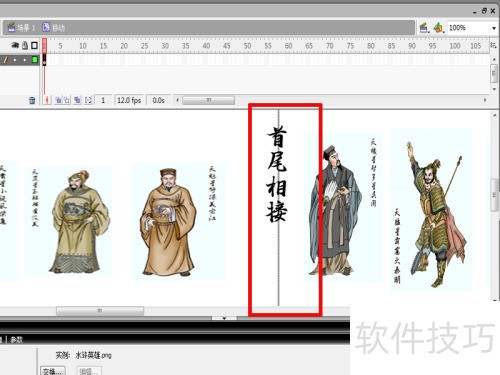500x375 pixels.
Task: Click the center frame button
Action: pyautogui.click(x=47, y=100)
